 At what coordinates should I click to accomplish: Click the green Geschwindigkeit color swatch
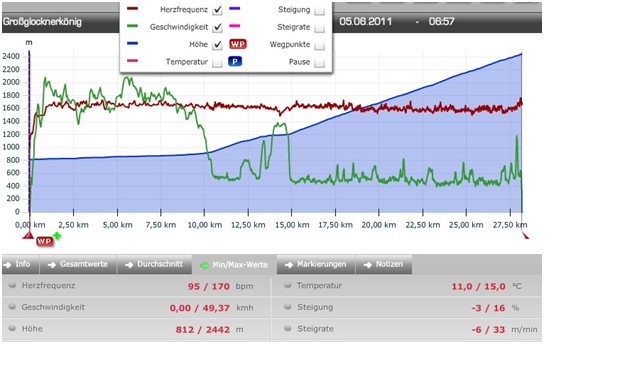click(x=133, y=26)
